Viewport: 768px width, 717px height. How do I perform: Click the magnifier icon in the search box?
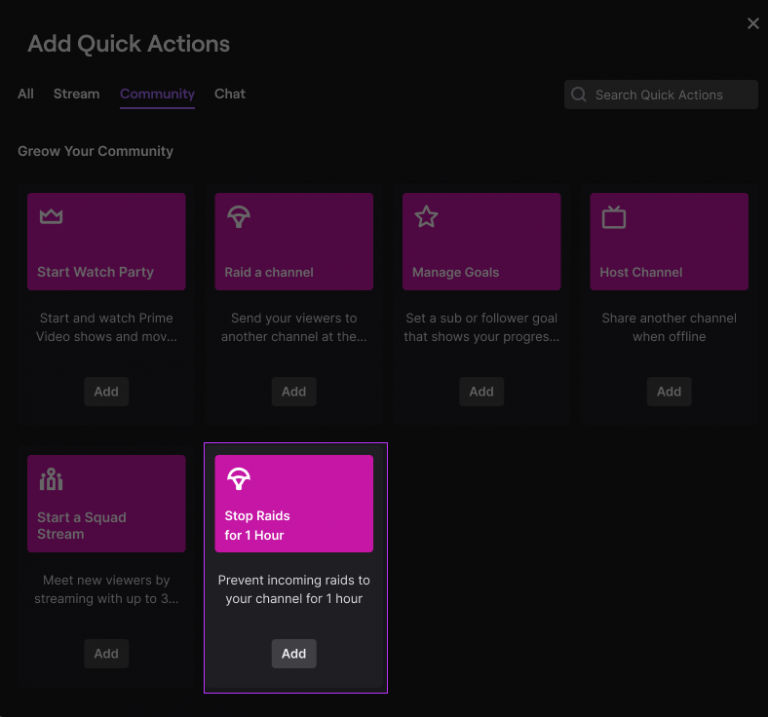pos(579,95)
